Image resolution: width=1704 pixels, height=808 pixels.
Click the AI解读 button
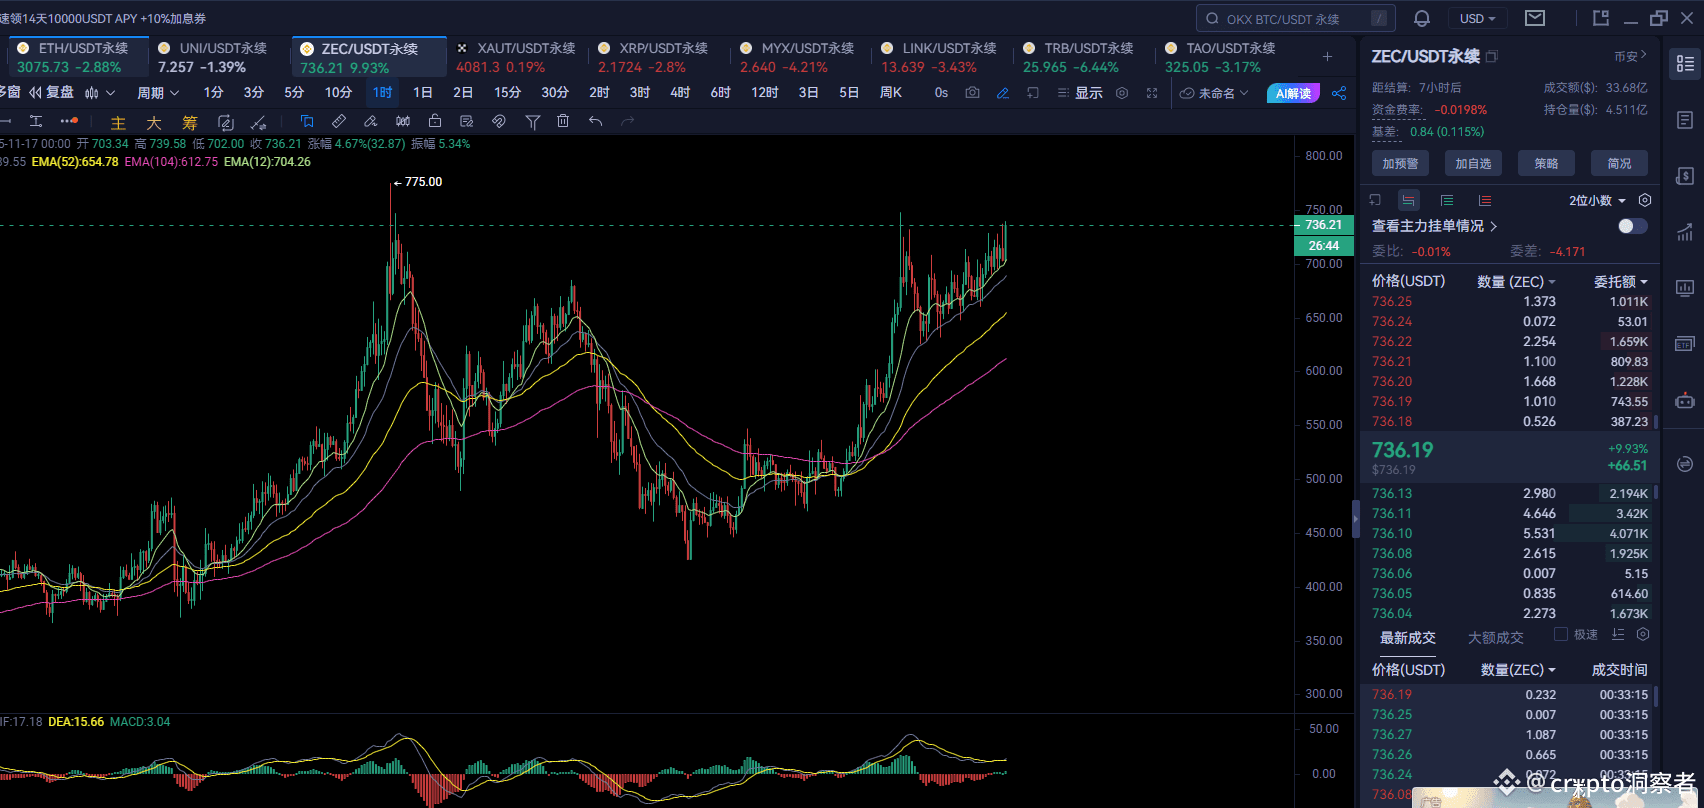1293,93
